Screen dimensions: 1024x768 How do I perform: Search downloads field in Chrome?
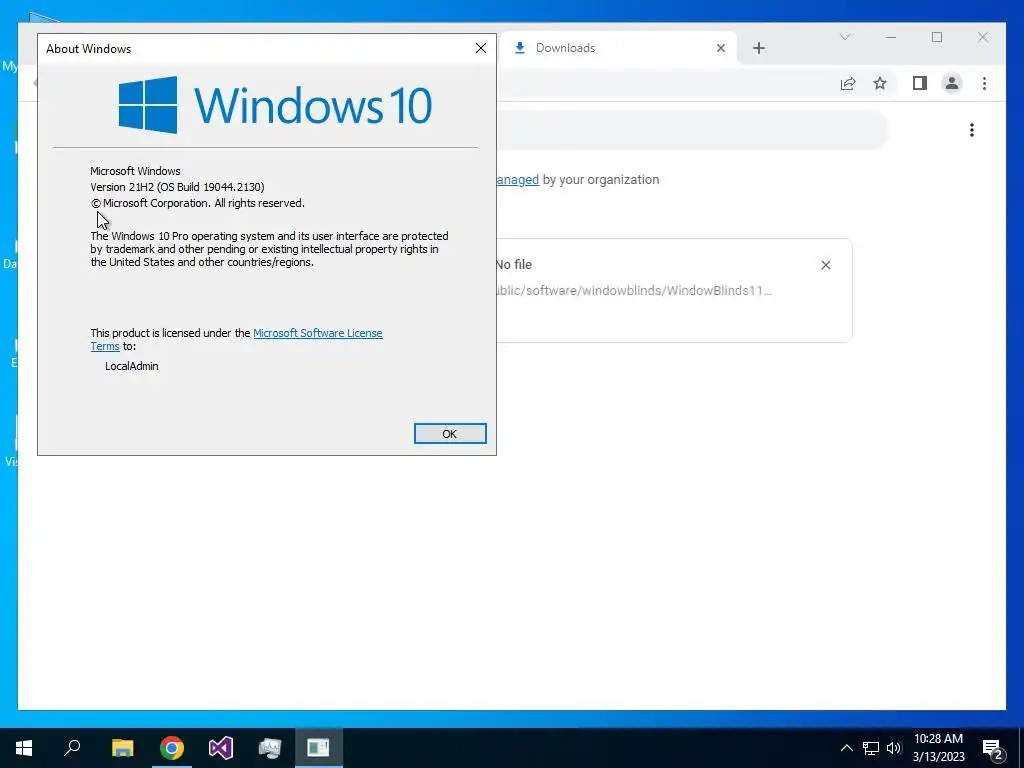(692, 130)
